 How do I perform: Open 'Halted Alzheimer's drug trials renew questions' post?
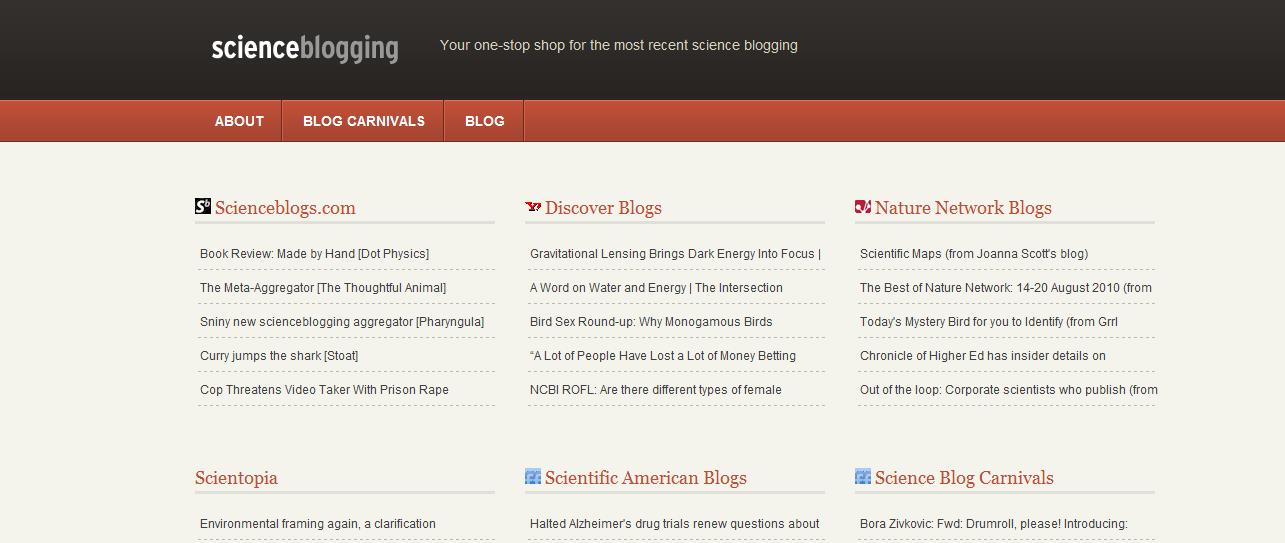pyautogui.click(x=675, y=524)
